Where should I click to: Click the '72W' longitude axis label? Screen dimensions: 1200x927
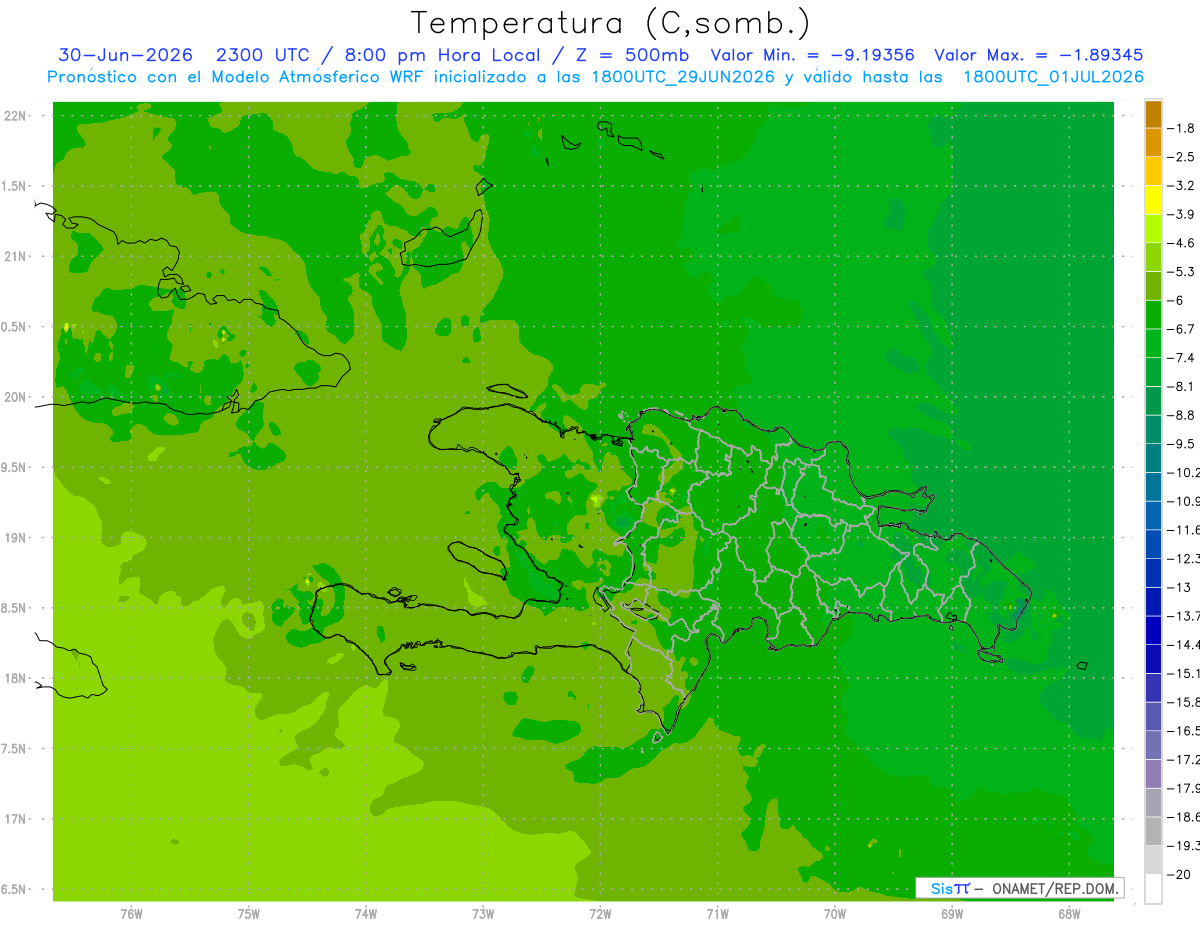(x=600, y=913)
